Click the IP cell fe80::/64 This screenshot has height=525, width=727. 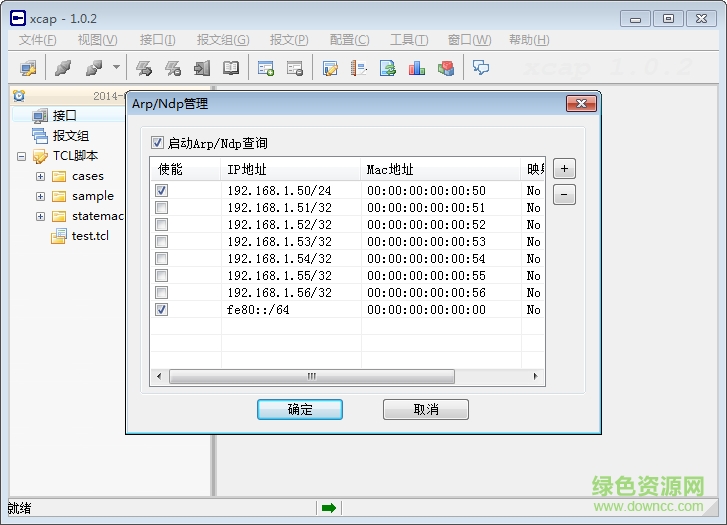tap(258, 309)
